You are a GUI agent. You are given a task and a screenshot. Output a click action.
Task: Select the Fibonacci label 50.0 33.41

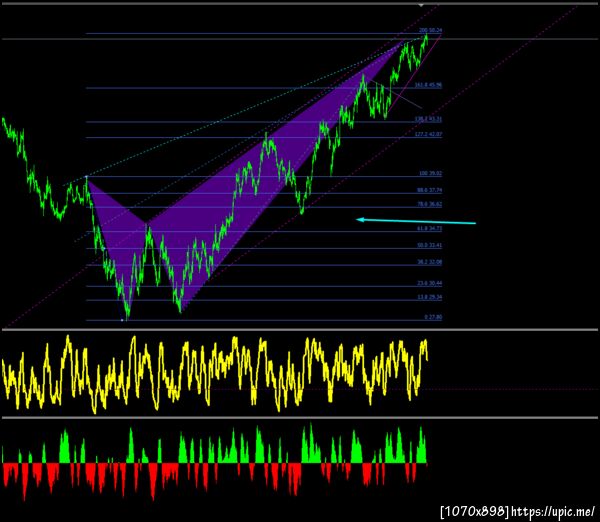(x=429, y=245)
